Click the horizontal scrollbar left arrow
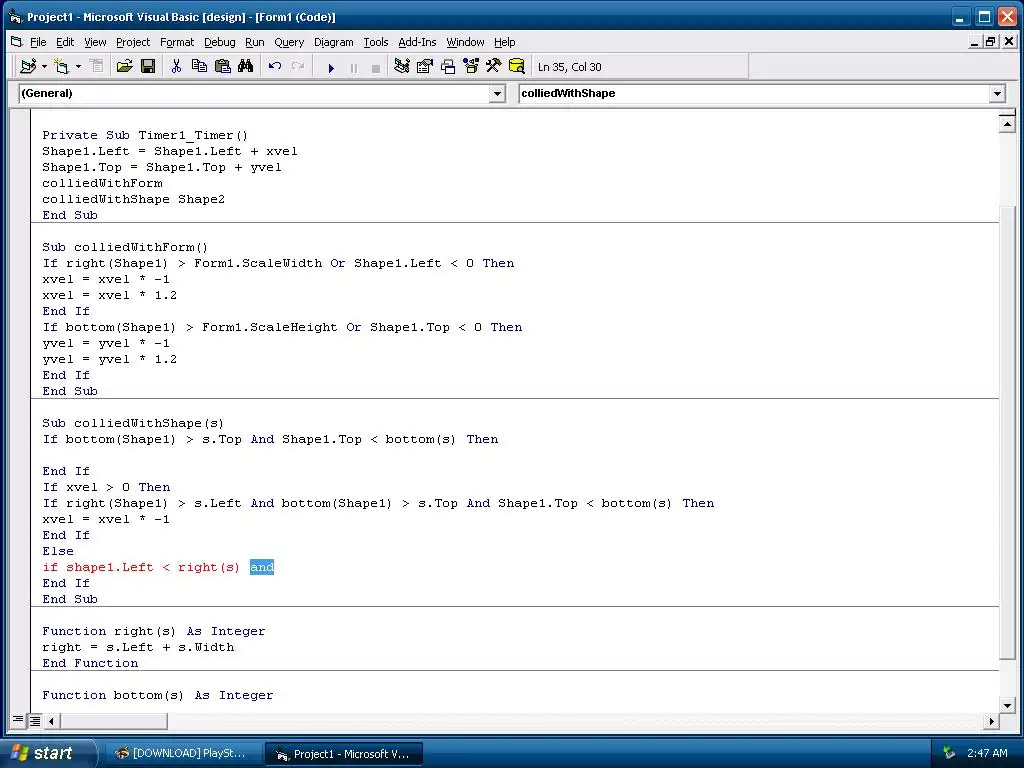This screenshot has height=768, width=1024. pos(51,721)
